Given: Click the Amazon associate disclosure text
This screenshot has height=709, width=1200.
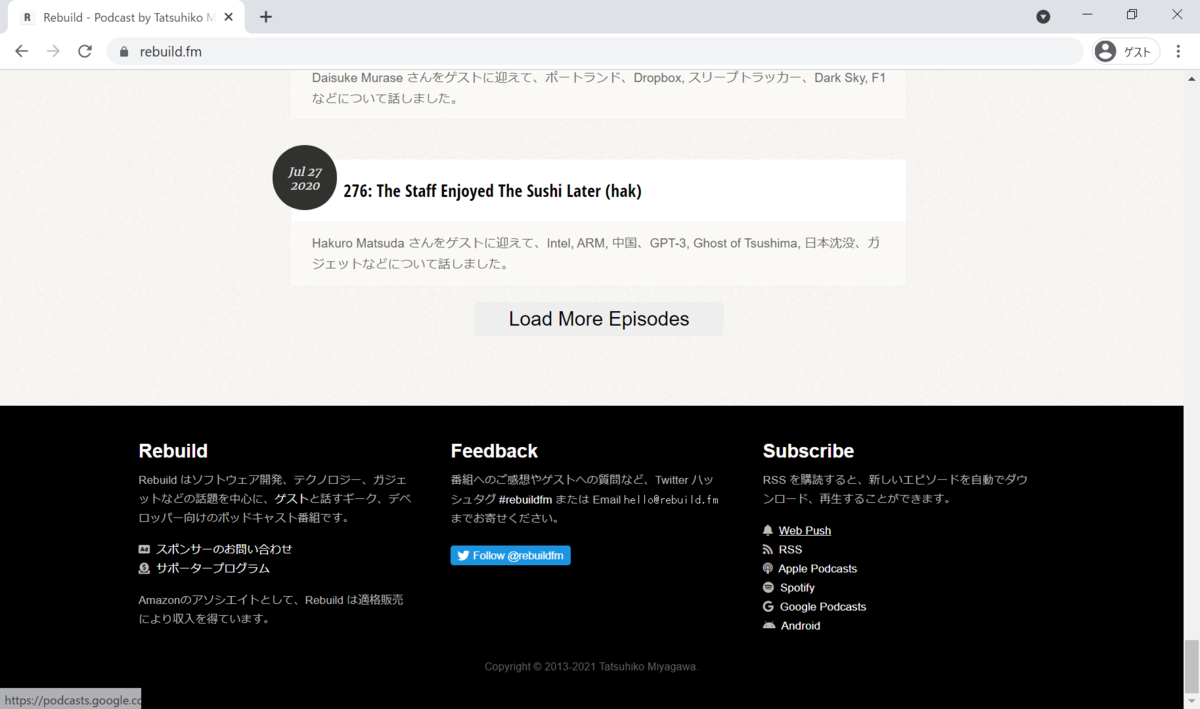Looking at the screenshot, I should click(271, 610).
